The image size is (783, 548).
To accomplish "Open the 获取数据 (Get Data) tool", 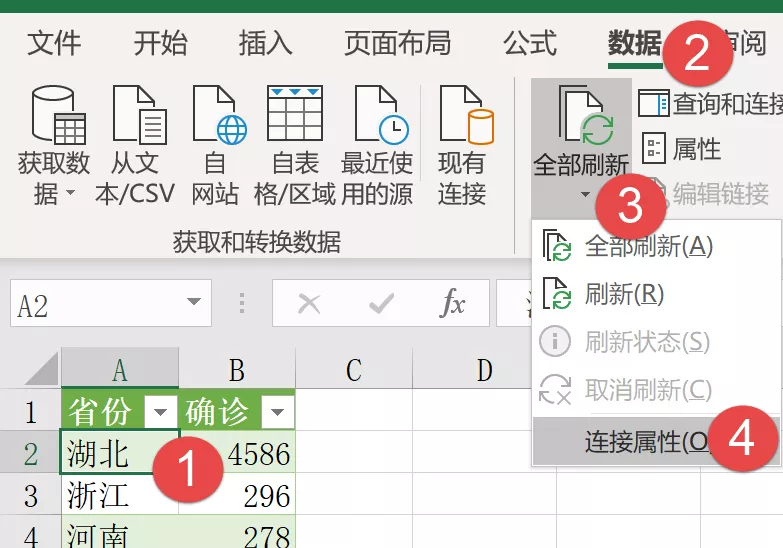I will 54,146.
